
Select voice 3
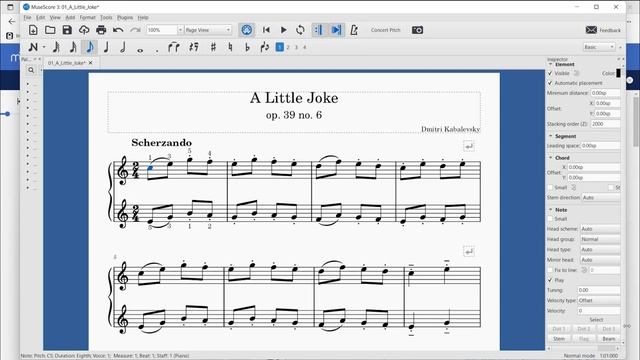[297, 47]
